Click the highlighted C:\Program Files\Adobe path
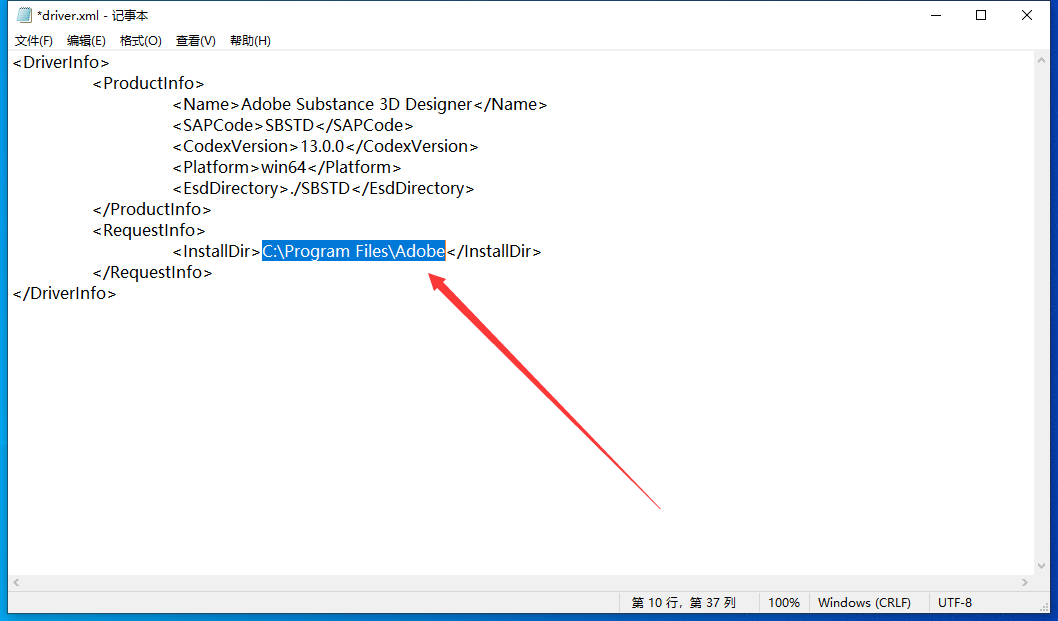This screenshot has width=1058, height=621. pos(354,251)
